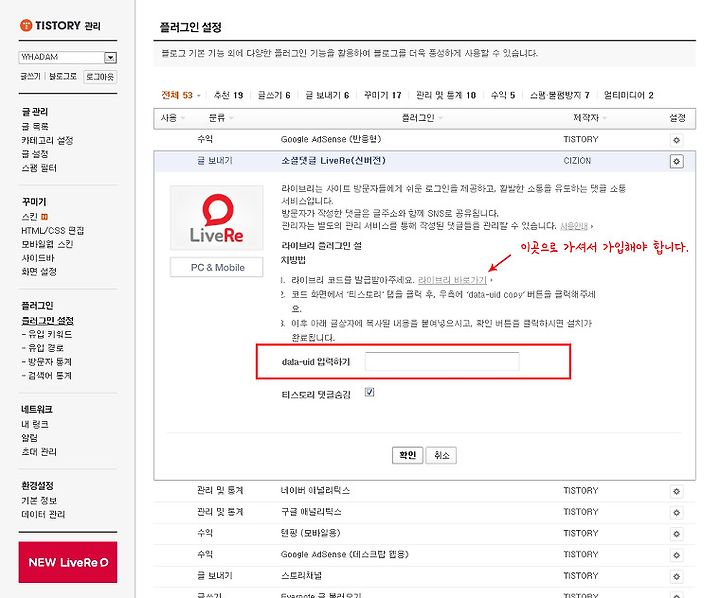Open 유입 경로 in sidebar
The image size is (720, 598).
(46, 348)
